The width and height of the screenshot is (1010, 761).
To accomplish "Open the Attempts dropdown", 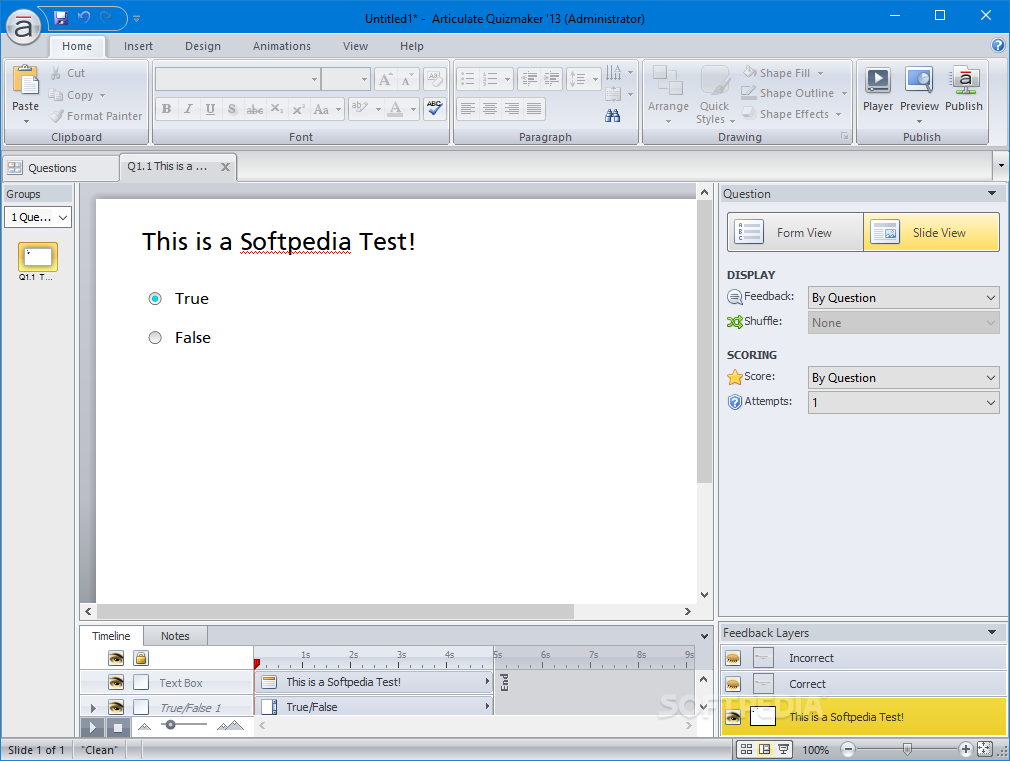I will pyautogui.click(x=903, y=403).
